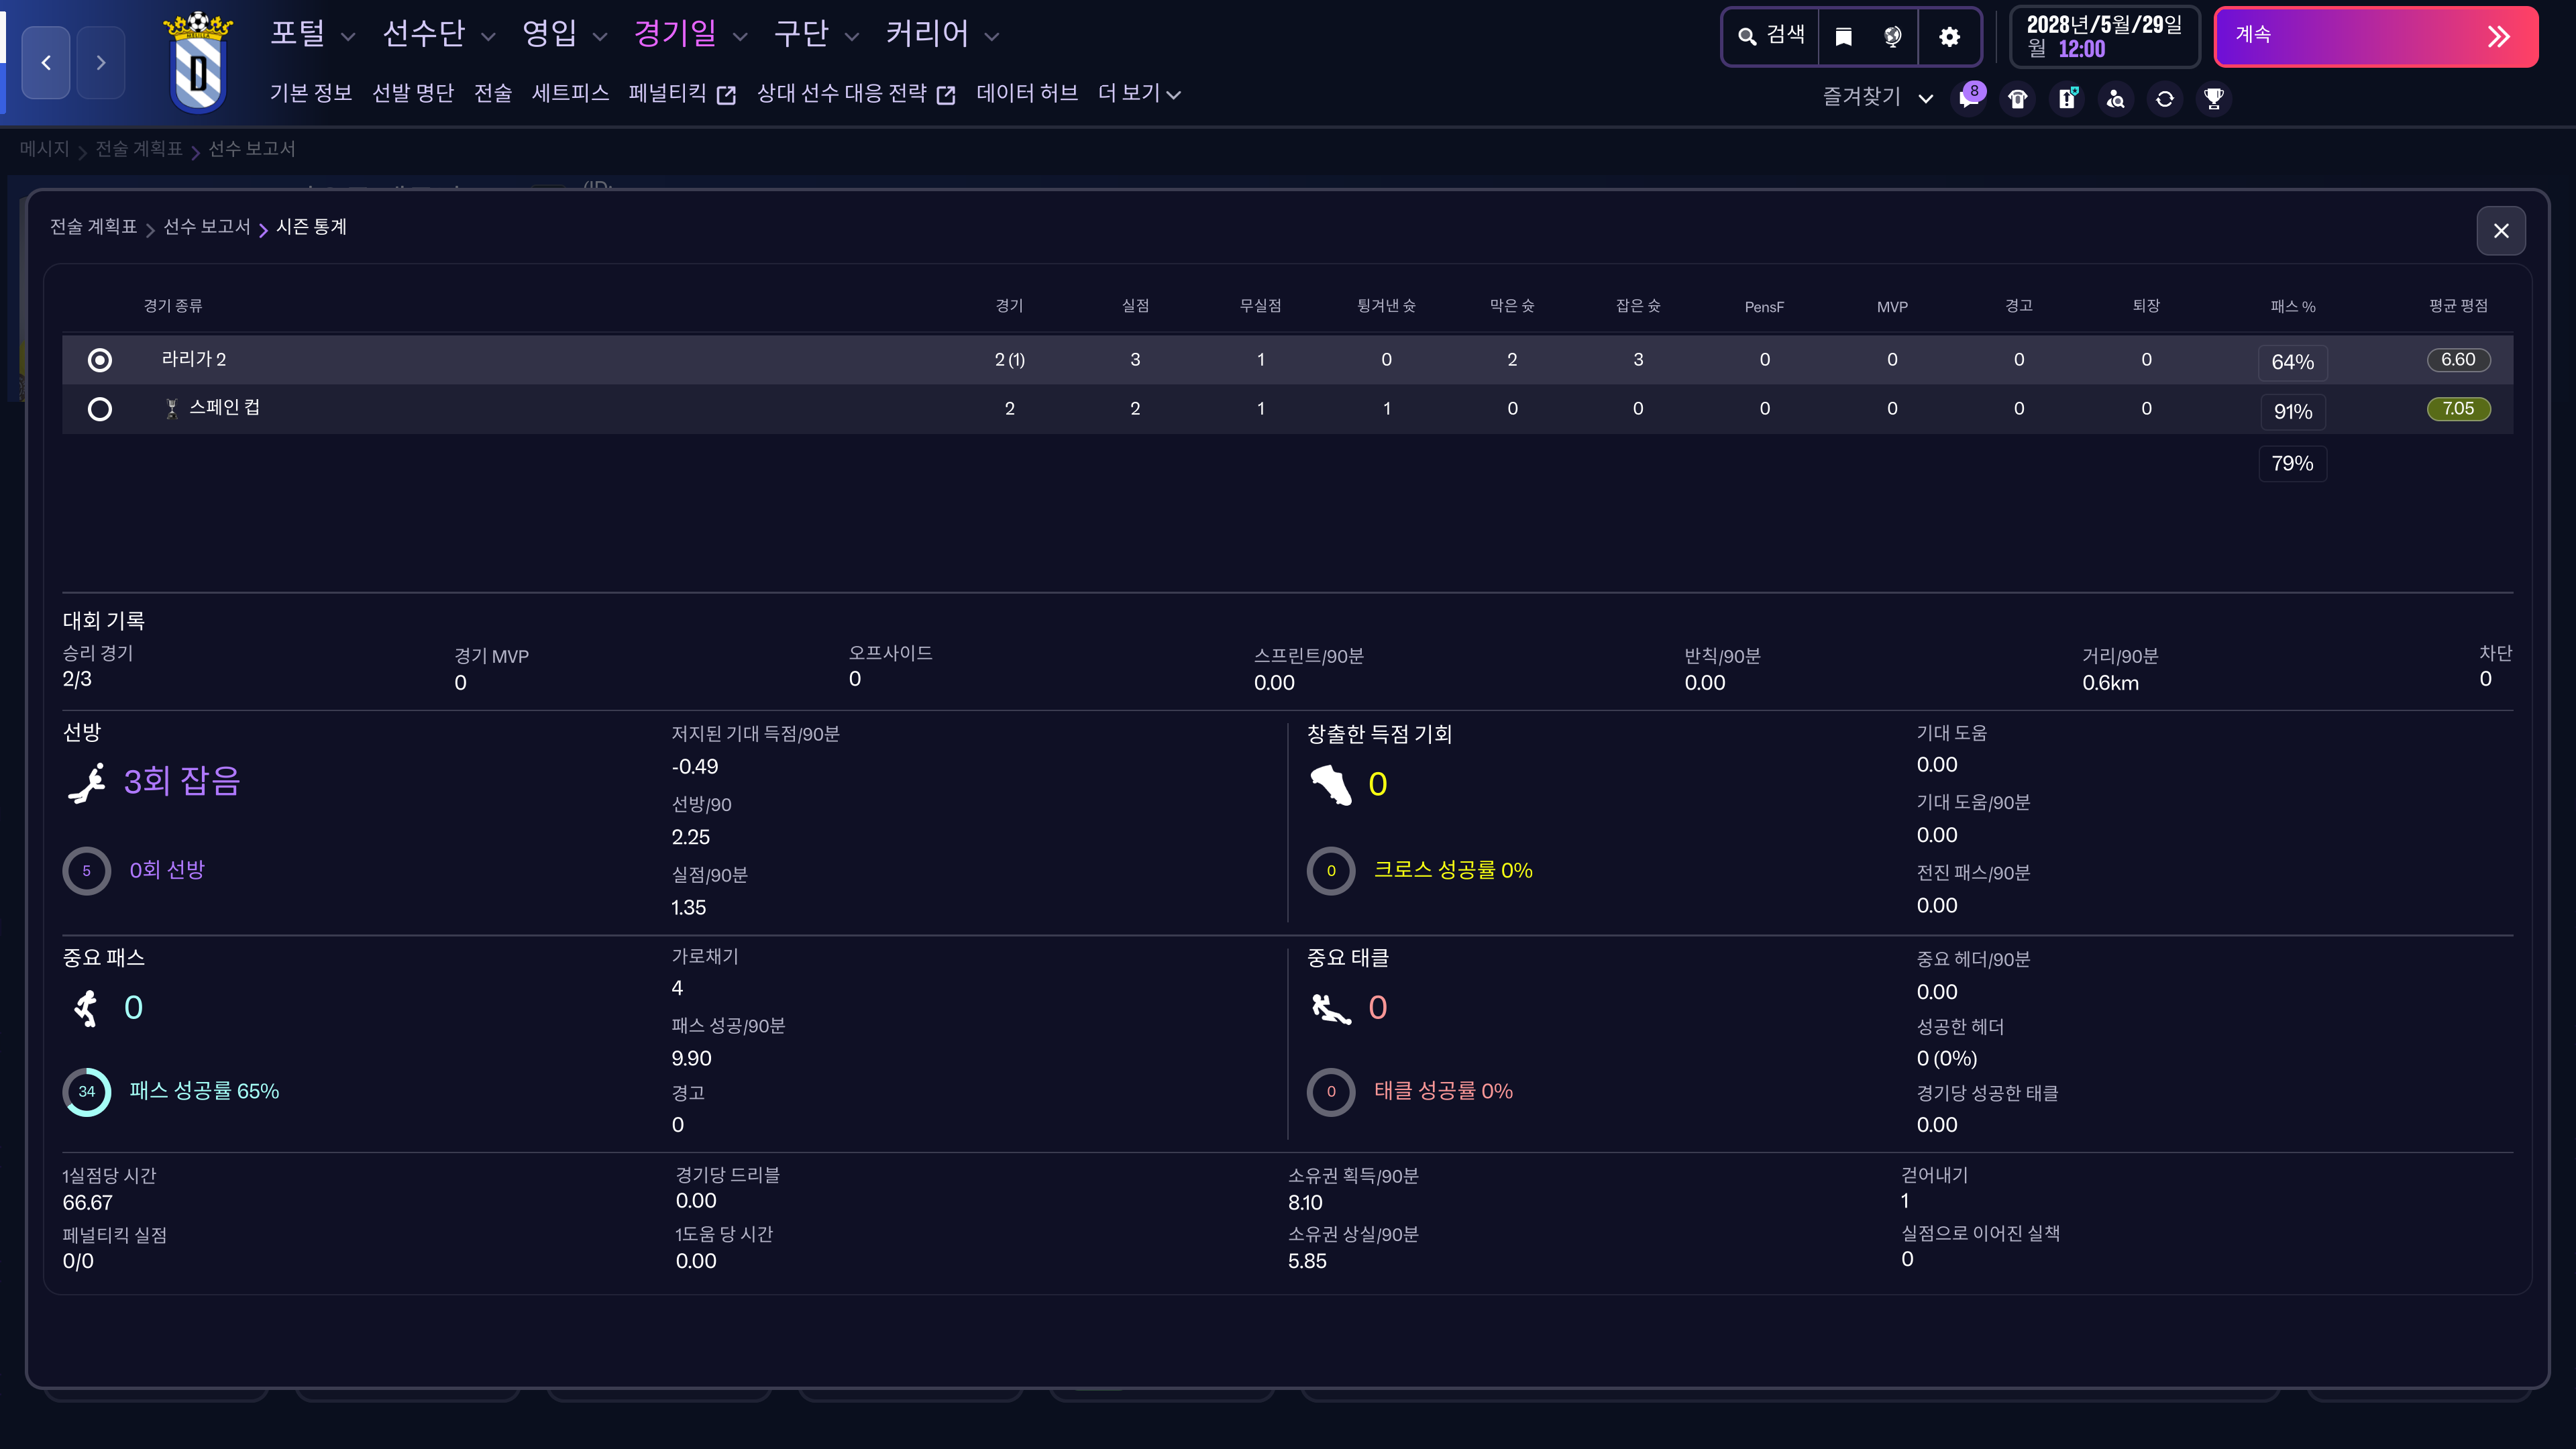Click the 검색 search field

(x=1771, y=37)
